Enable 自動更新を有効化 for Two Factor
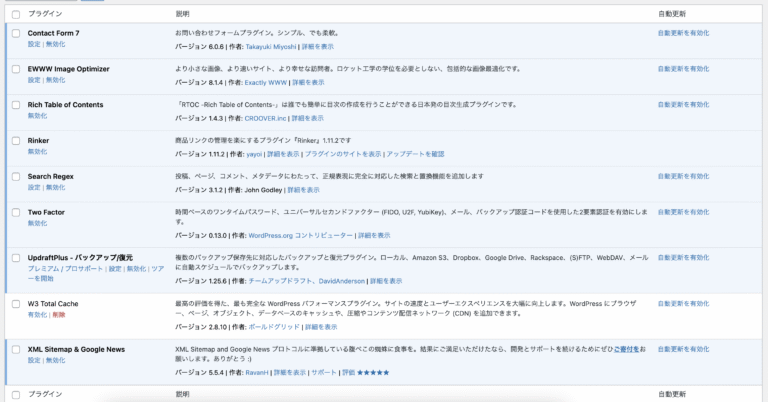The image size is (768, 402). pyautogui.click(x=683, y=212)
